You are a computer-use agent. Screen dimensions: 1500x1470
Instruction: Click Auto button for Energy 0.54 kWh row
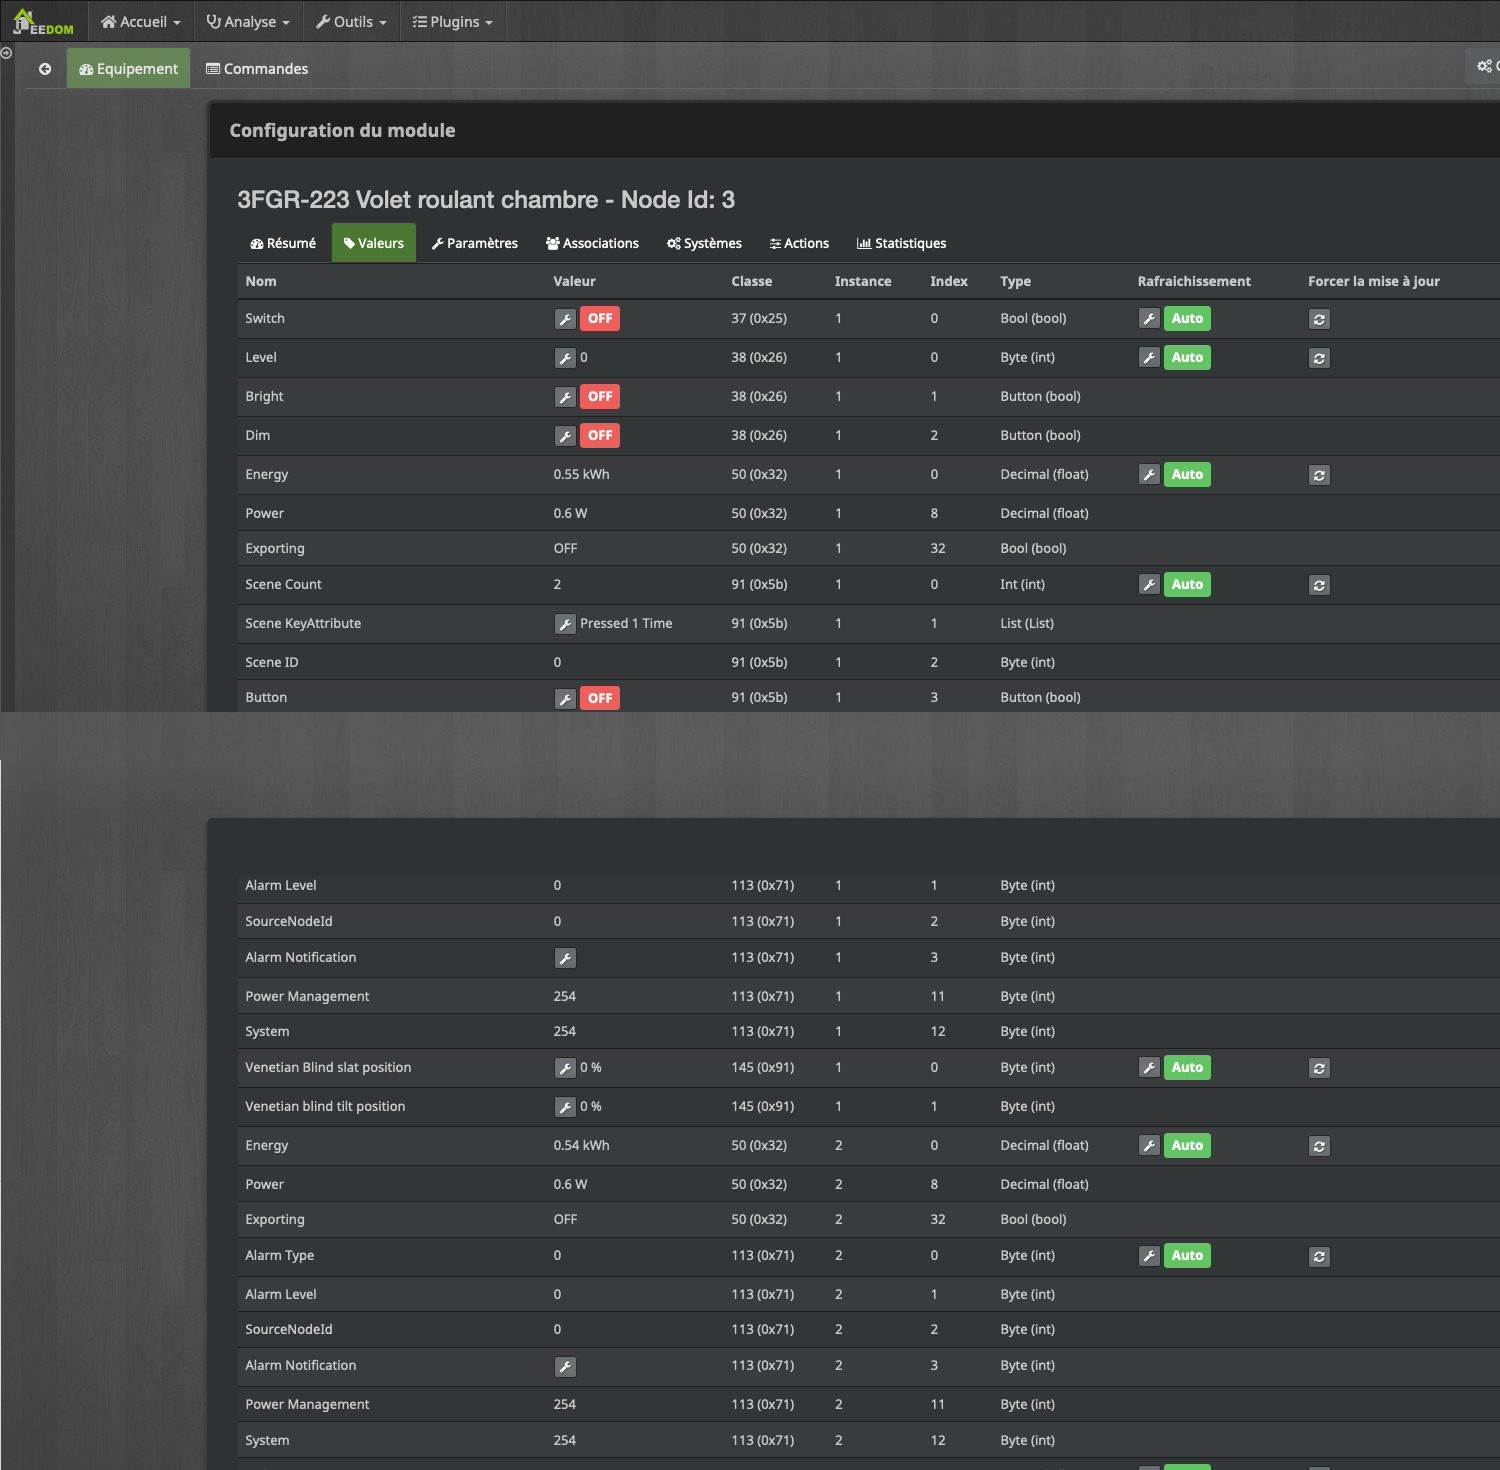[x=1187, y=1146]
